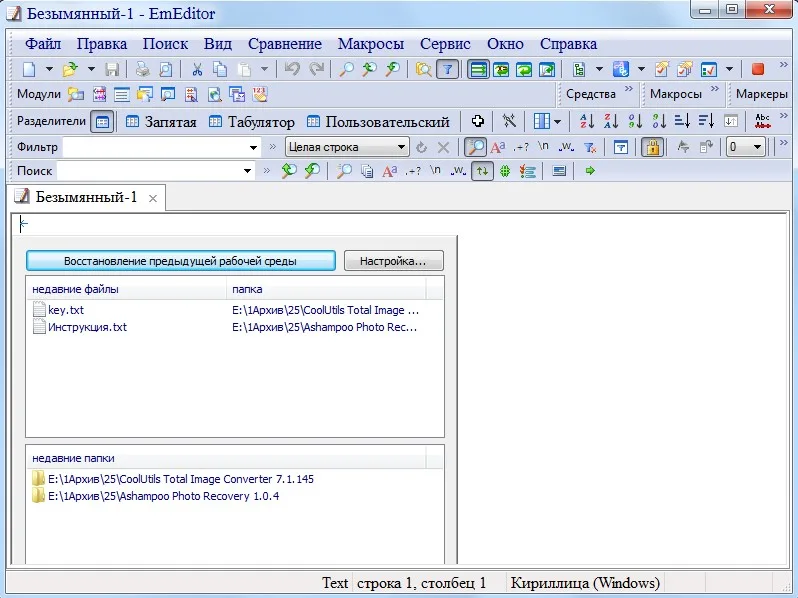The width and height of the screenshot is (798, 598).
Task: Open the Сравнение menu
Action: [x=284, y=44]
